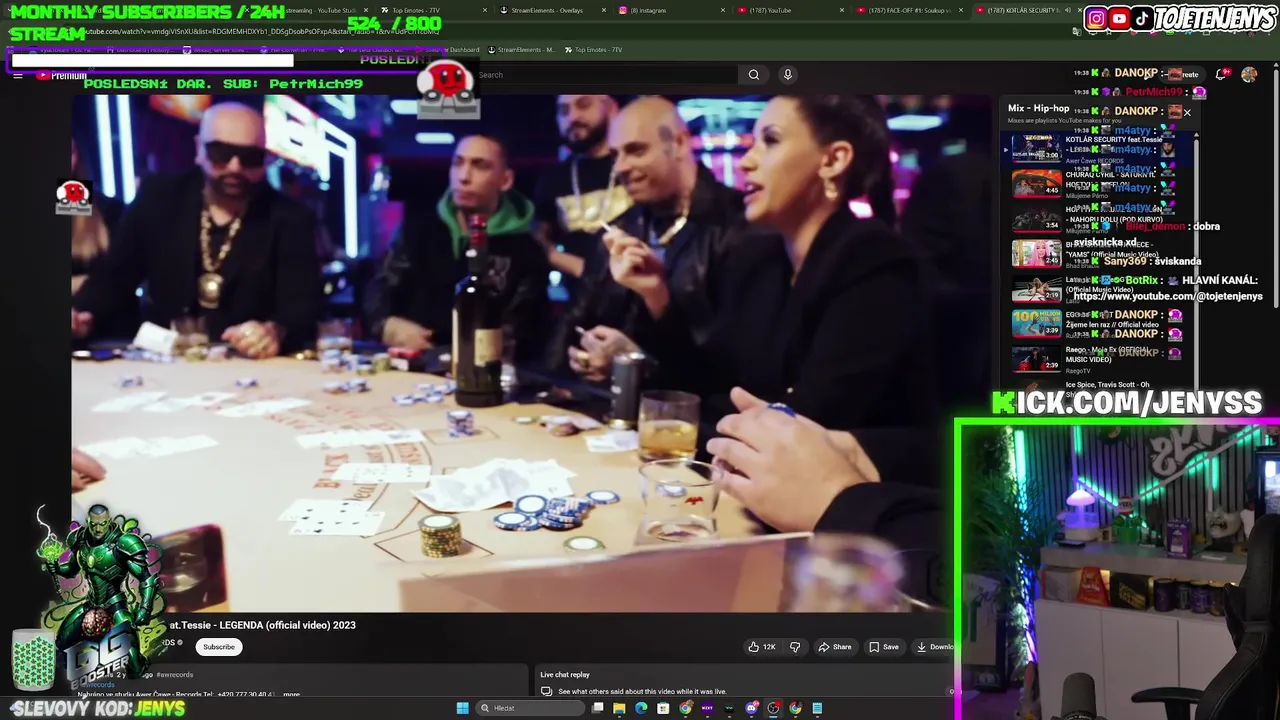Click the video title LEGENDA (official video) 2023
The height and width of the screenshot is (720, 1280).
pos(262,625)
